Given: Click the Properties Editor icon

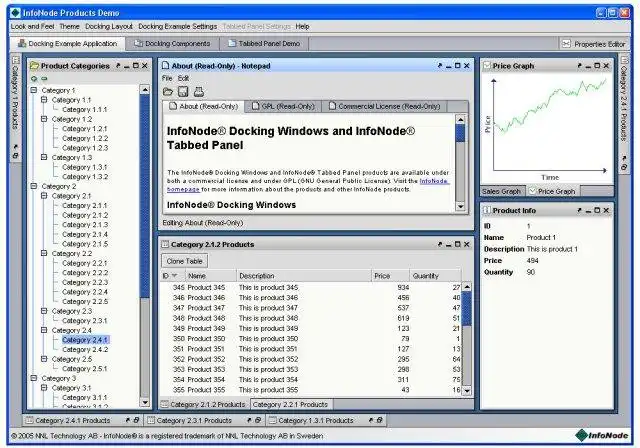Looking at the screenshot, I should (566, 44).
